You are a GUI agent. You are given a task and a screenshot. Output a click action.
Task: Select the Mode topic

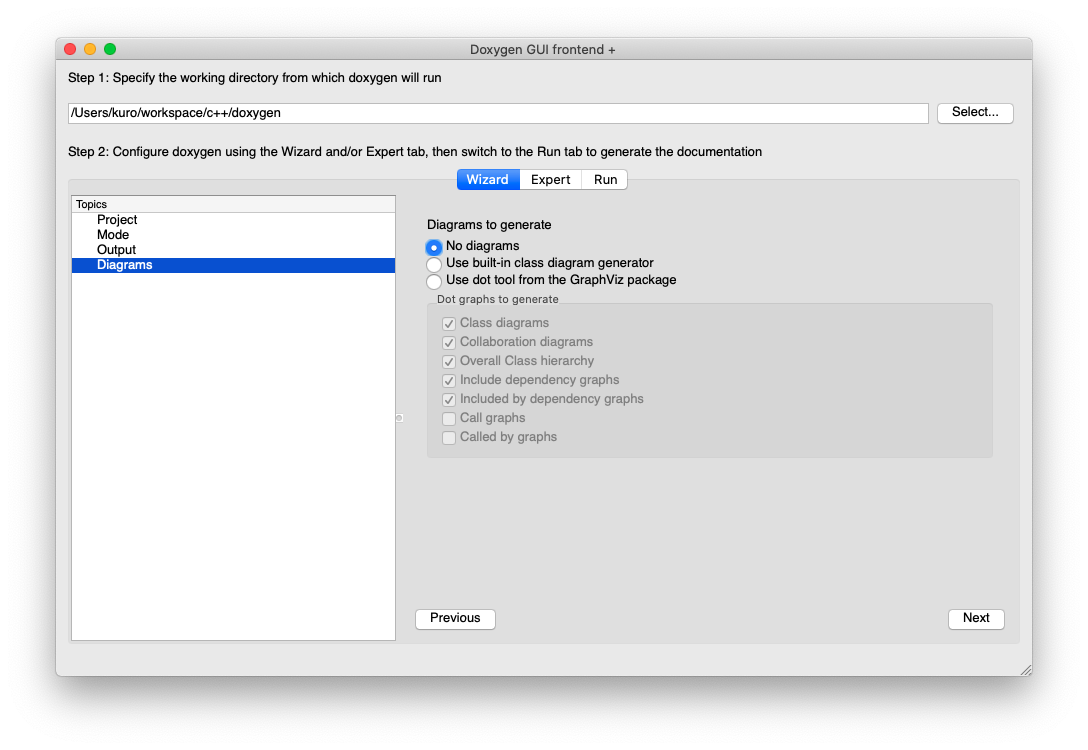pyautogui.click(x=233, y=235)
